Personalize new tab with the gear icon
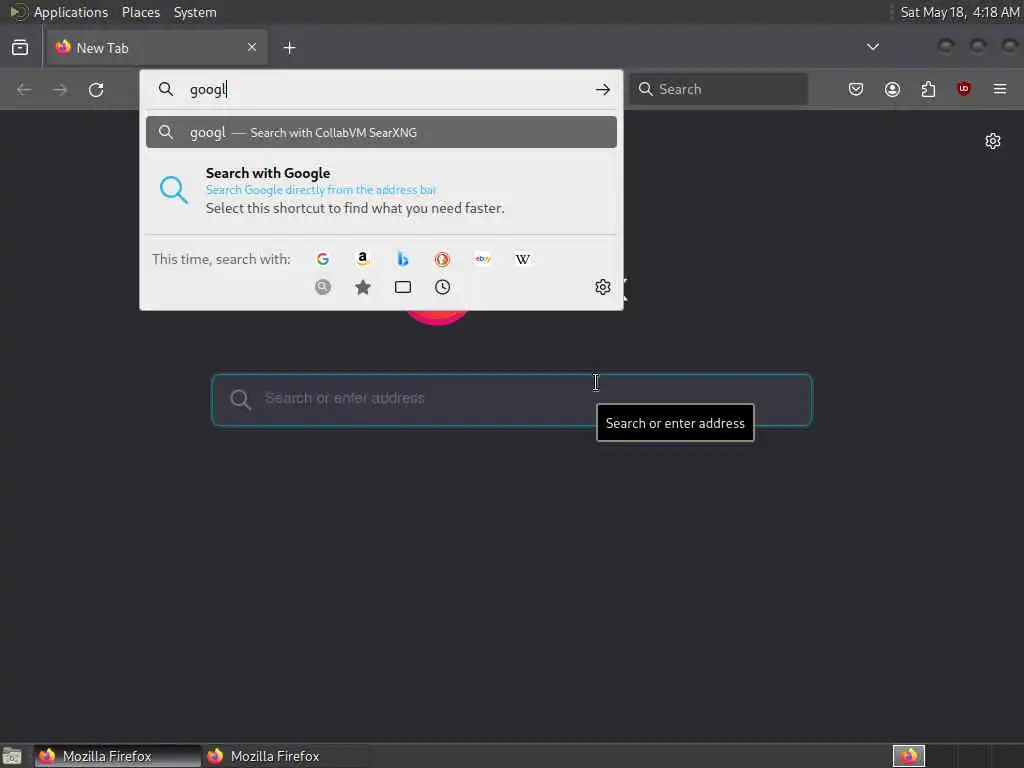 click(993, 141)
